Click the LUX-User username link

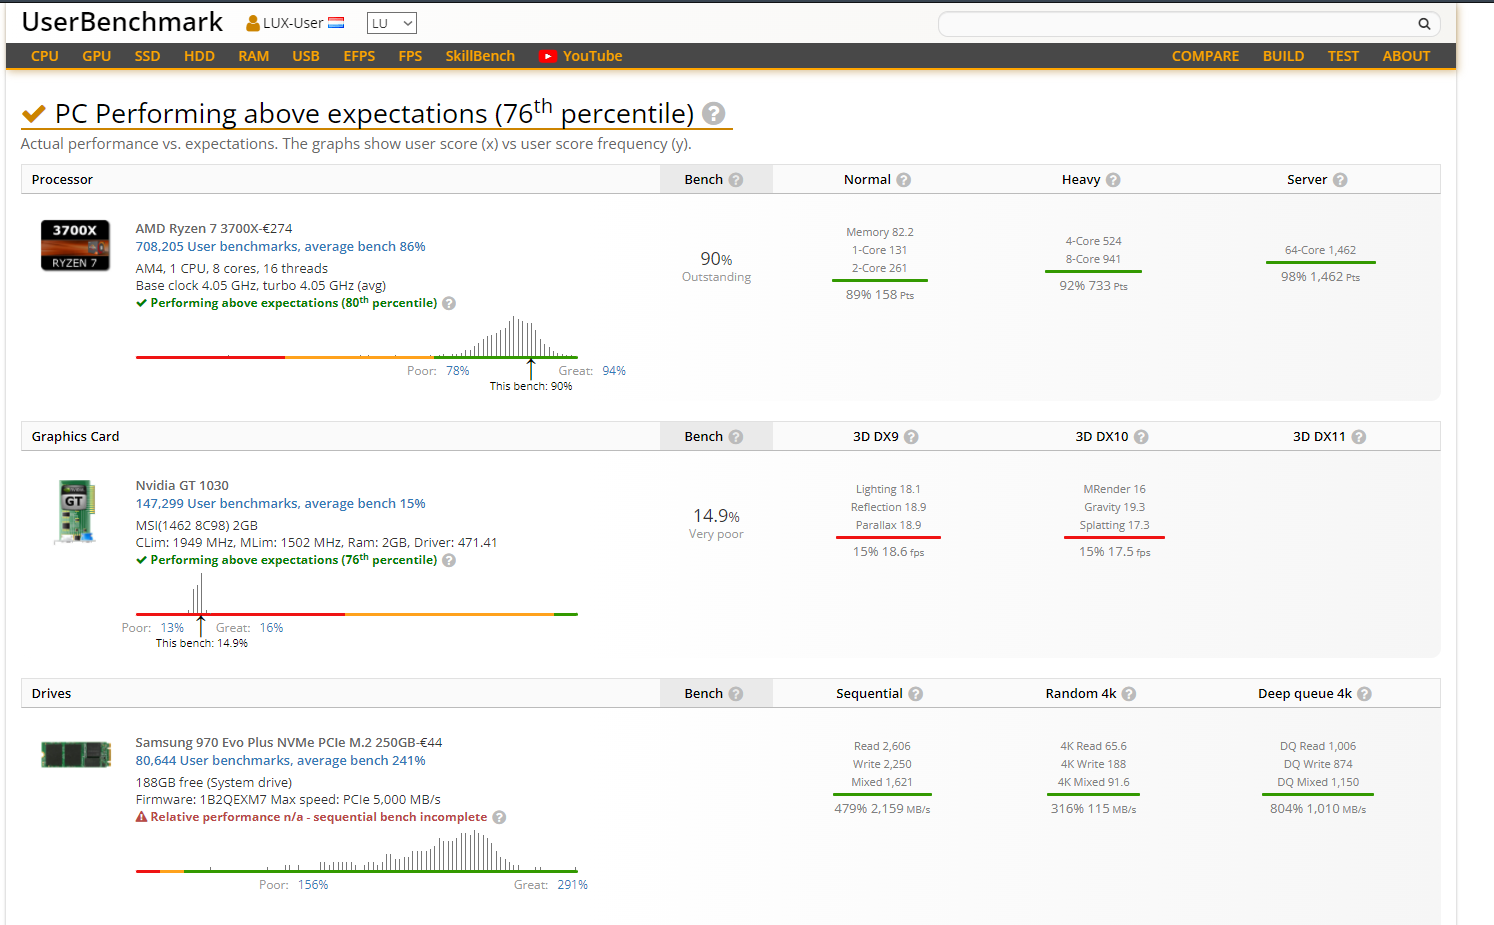[x=293, y=23]
